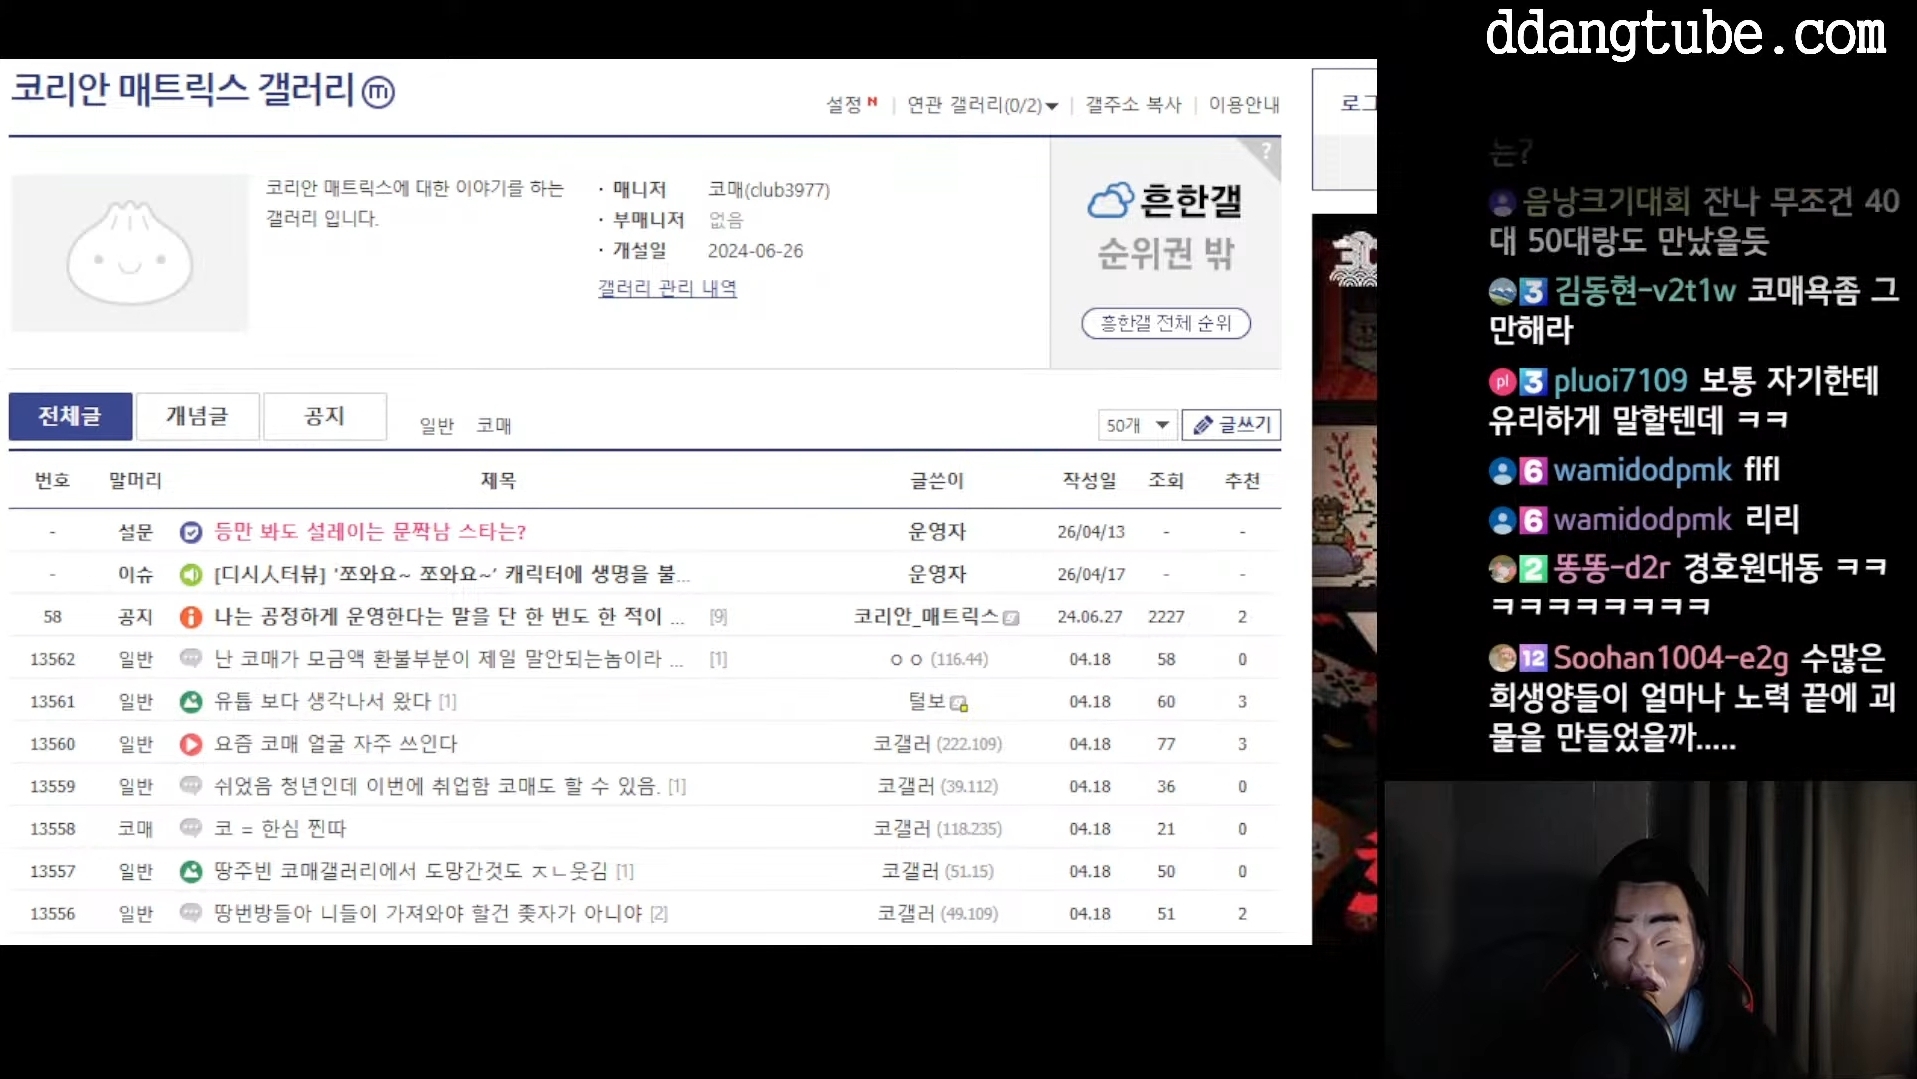Click the question mark help corner icon

click(x=1266, y=152)
